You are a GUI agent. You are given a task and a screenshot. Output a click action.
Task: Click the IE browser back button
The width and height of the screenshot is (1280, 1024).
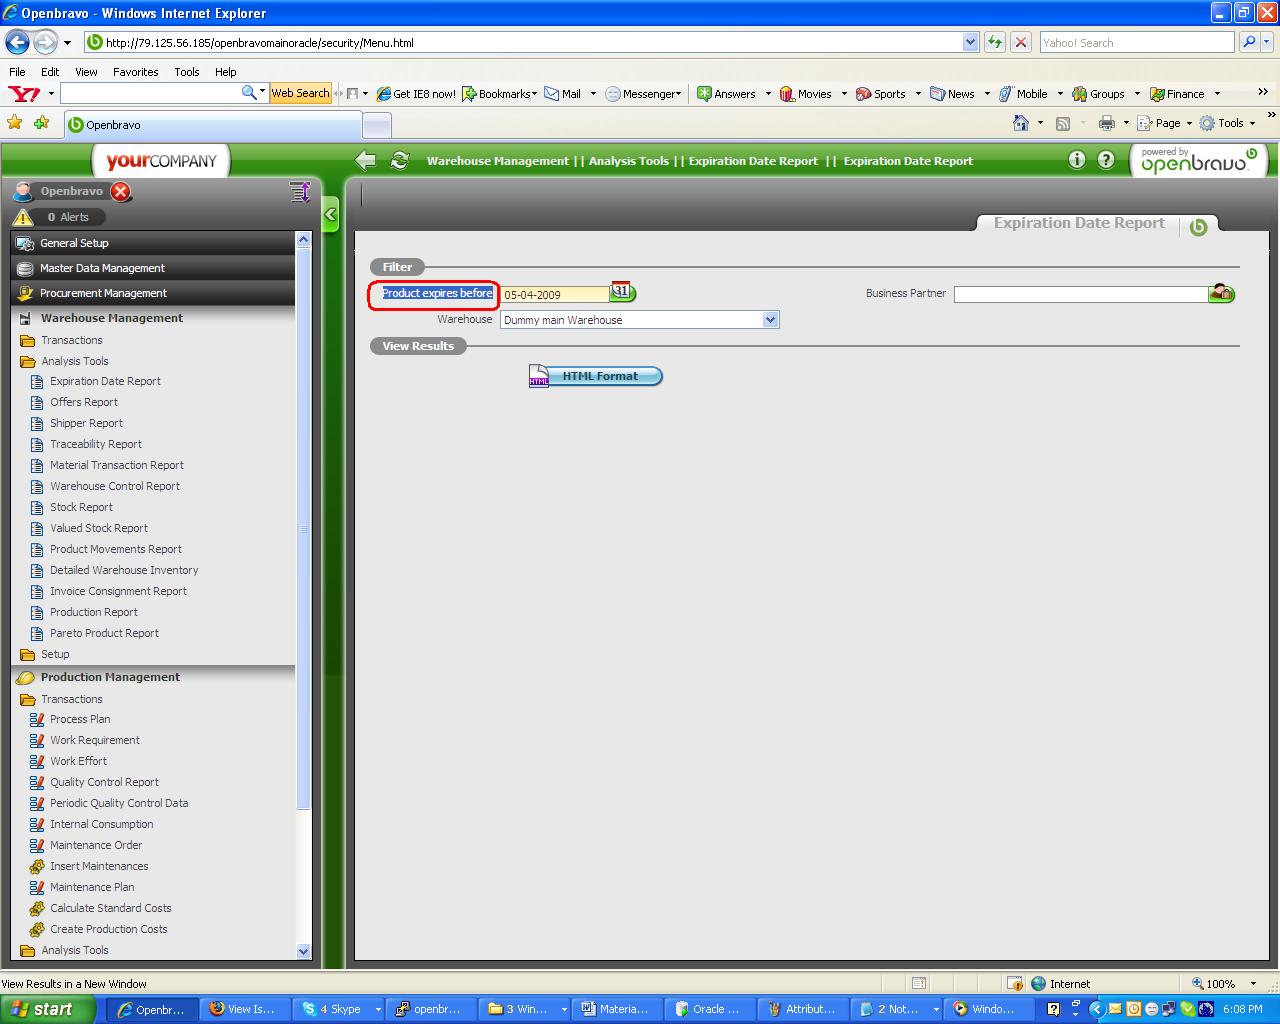[x=18, y=42]
